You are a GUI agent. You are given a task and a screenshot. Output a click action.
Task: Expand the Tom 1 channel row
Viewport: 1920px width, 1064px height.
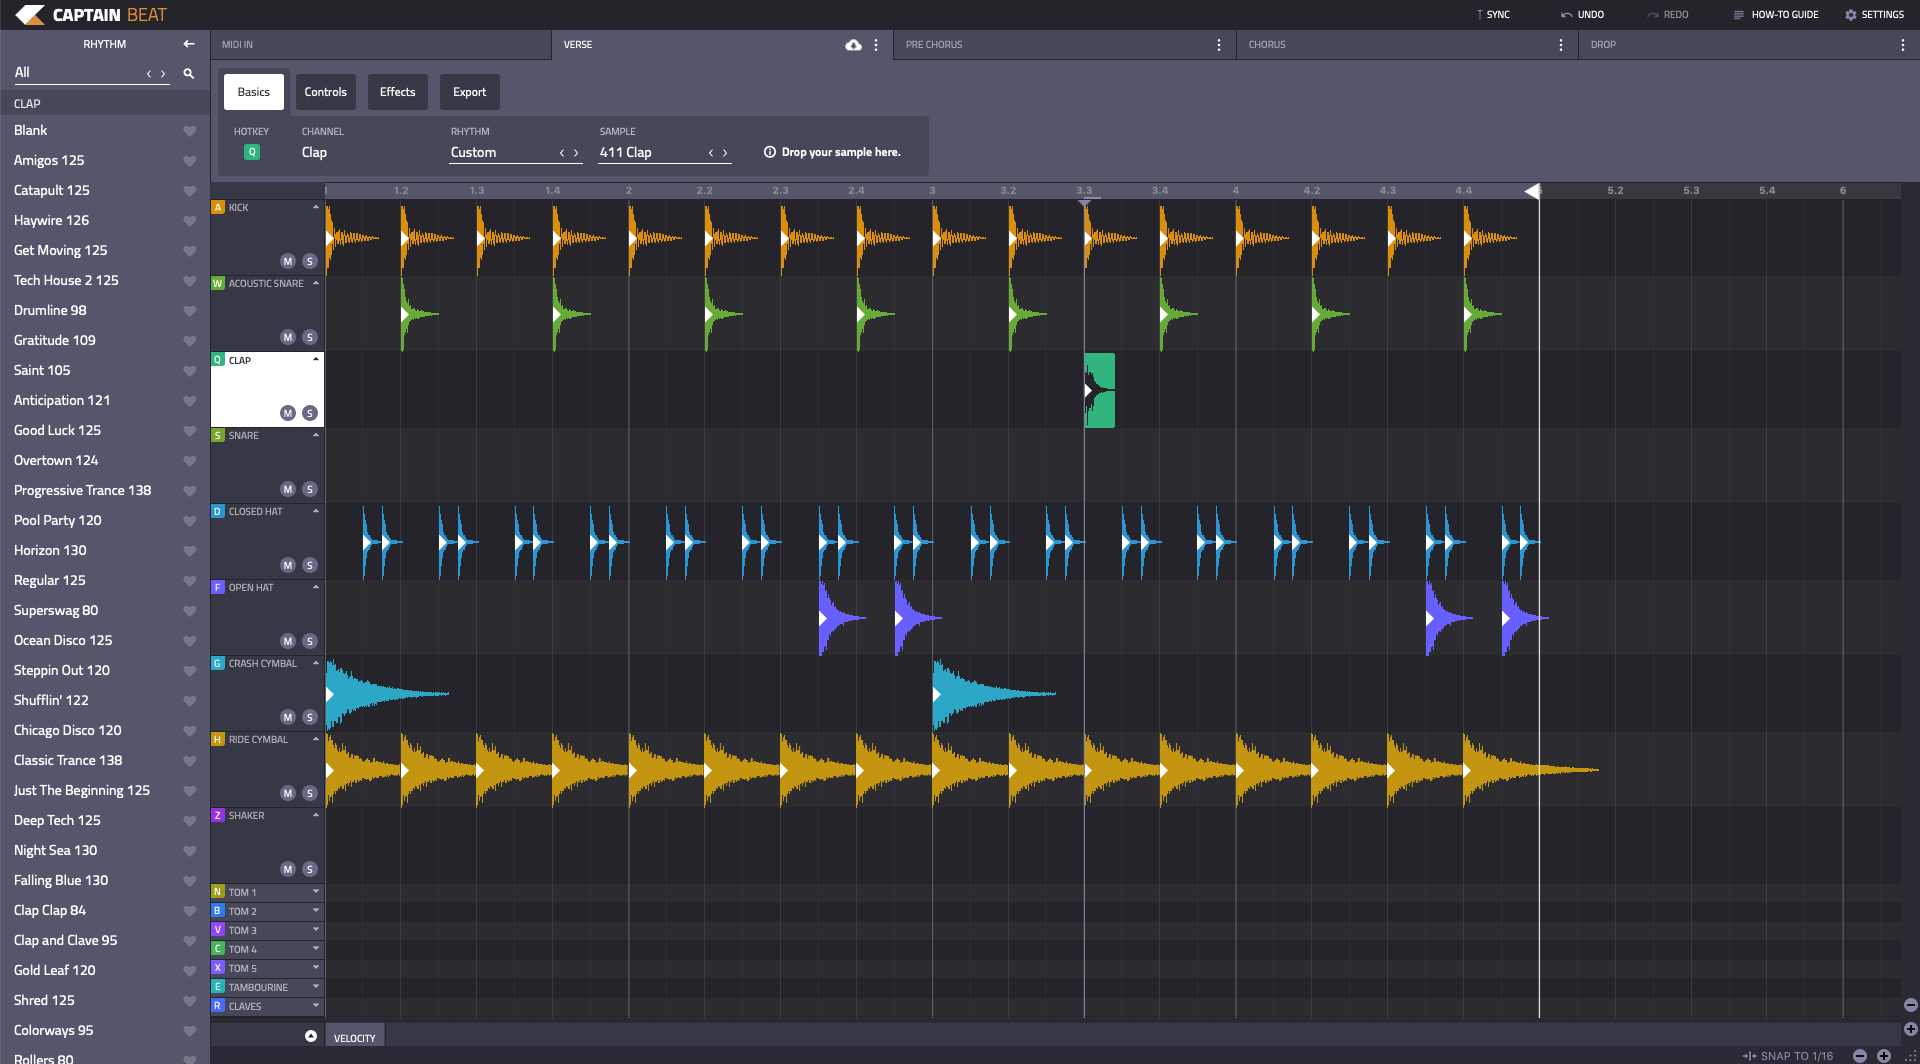(x=316, y=891)
